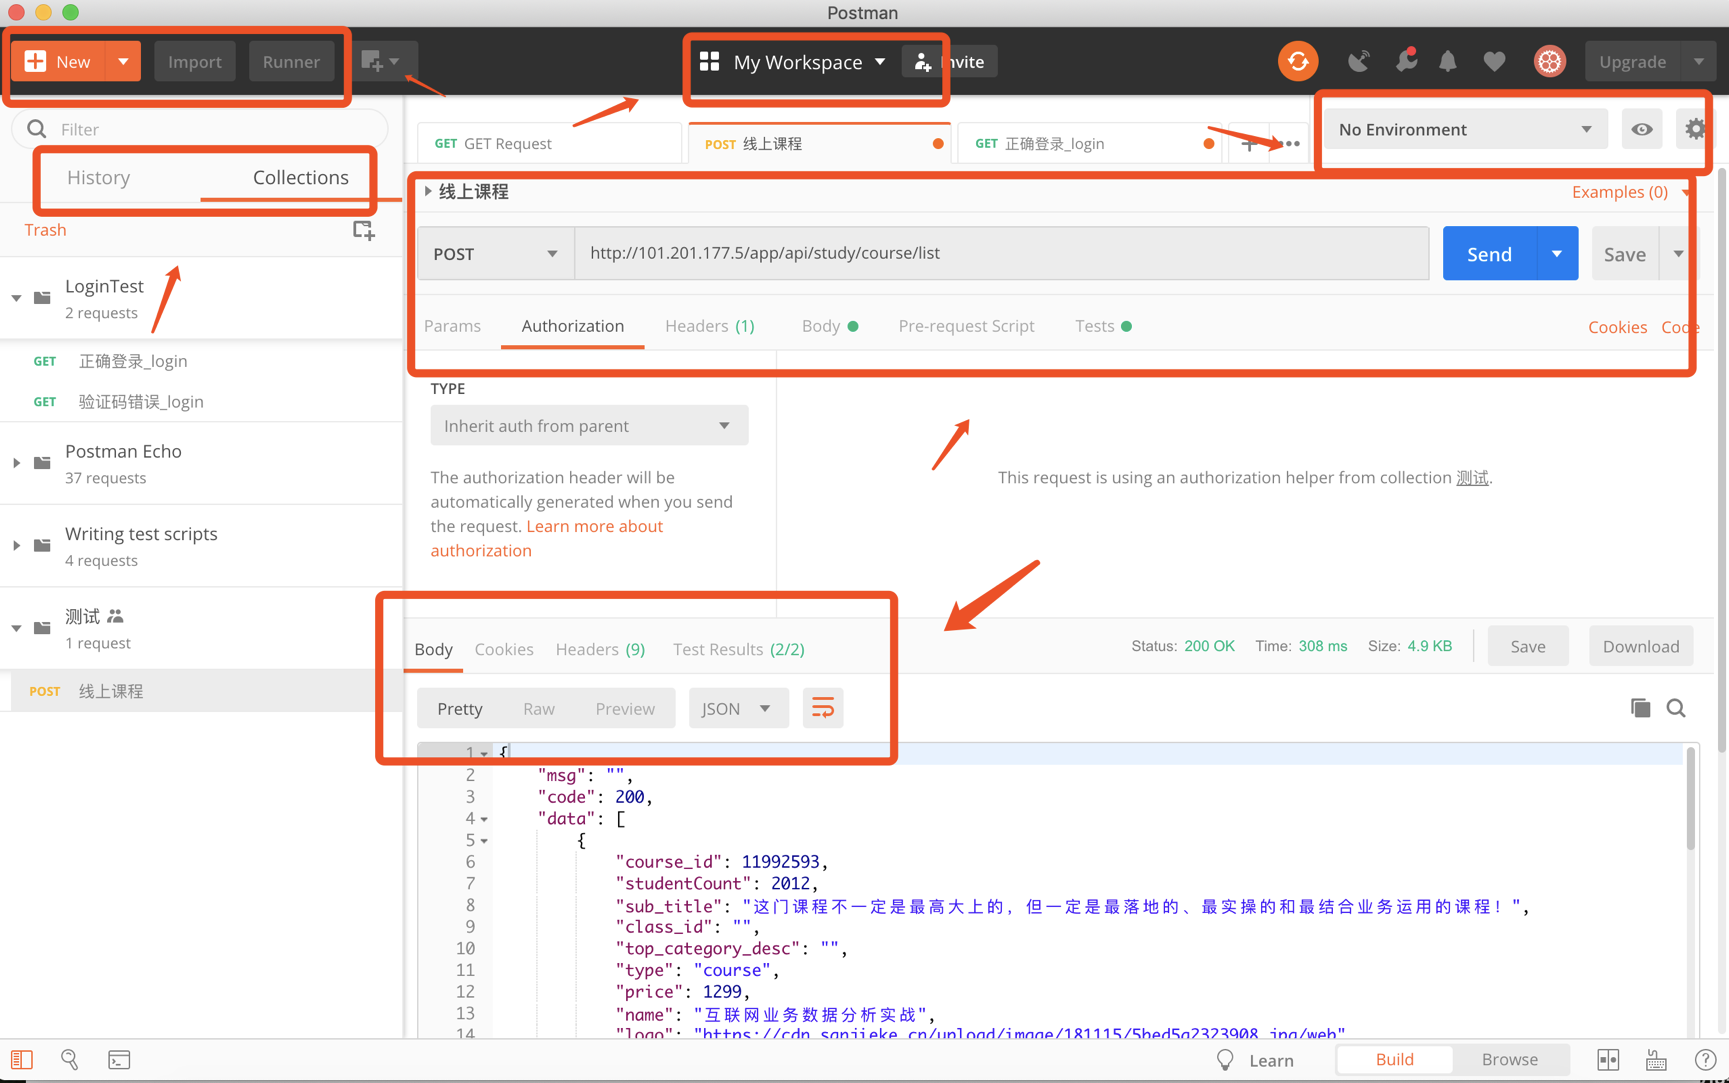Viewport: 1729px width, 1083px height.
Task: Click the Import button
Action: point(194,61)
